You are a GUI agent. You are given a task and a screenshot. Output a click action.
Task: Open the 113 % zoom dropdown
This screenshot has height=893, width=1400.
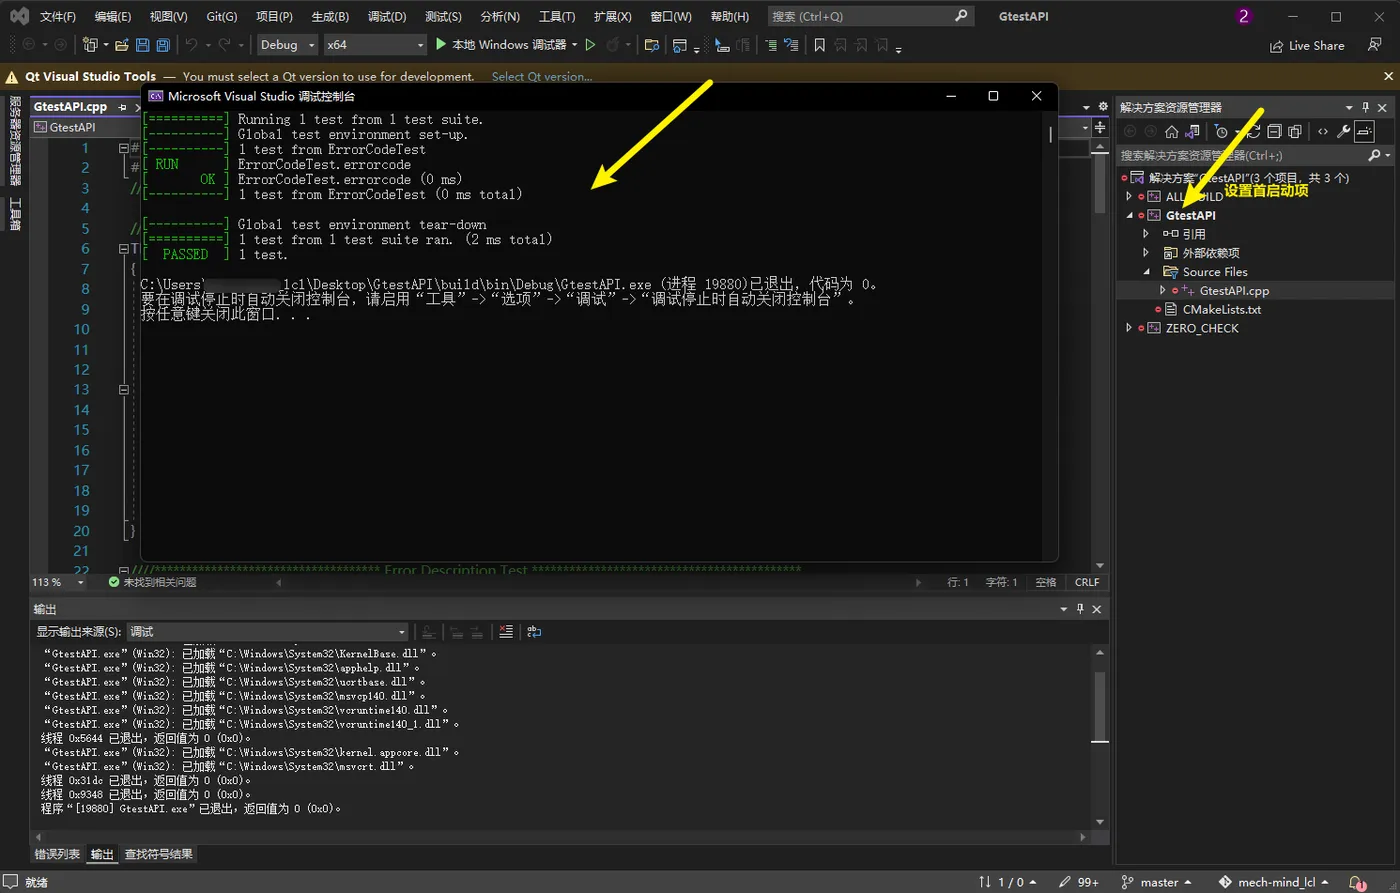57,582
